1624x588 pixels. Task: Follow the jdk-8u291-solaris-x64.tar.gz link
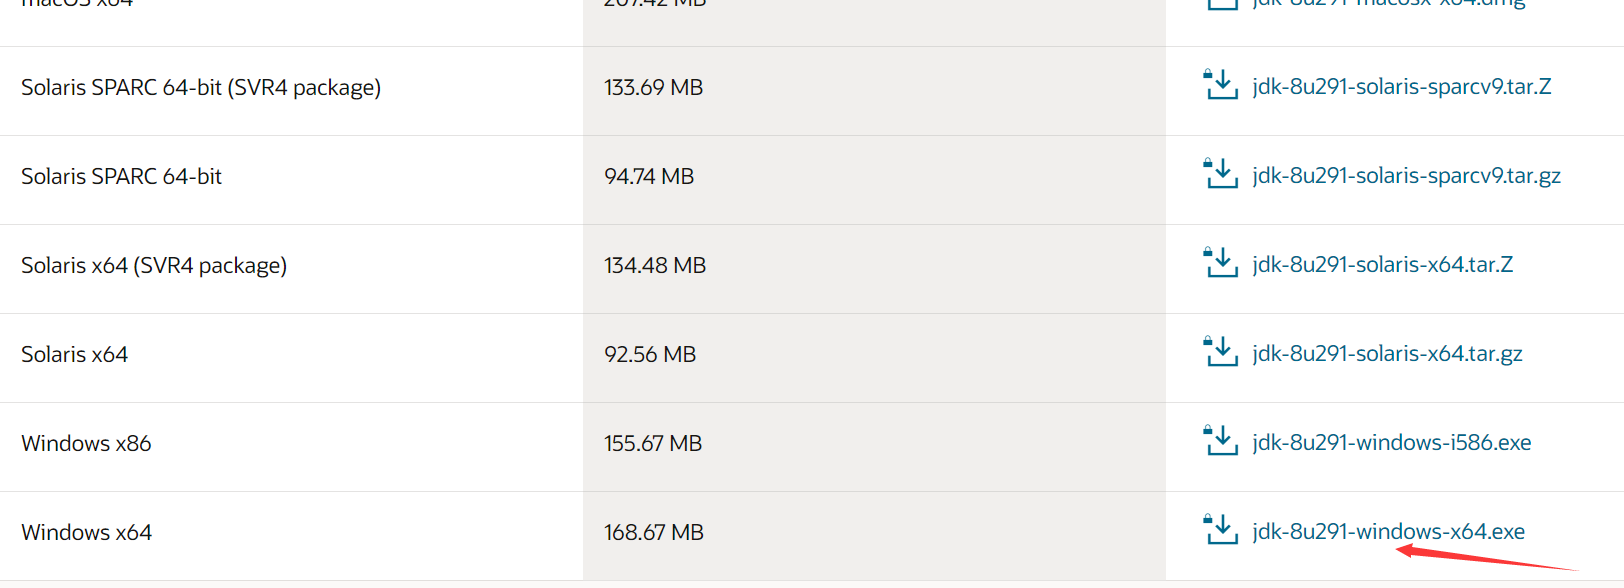click(x=1387, y=354)
